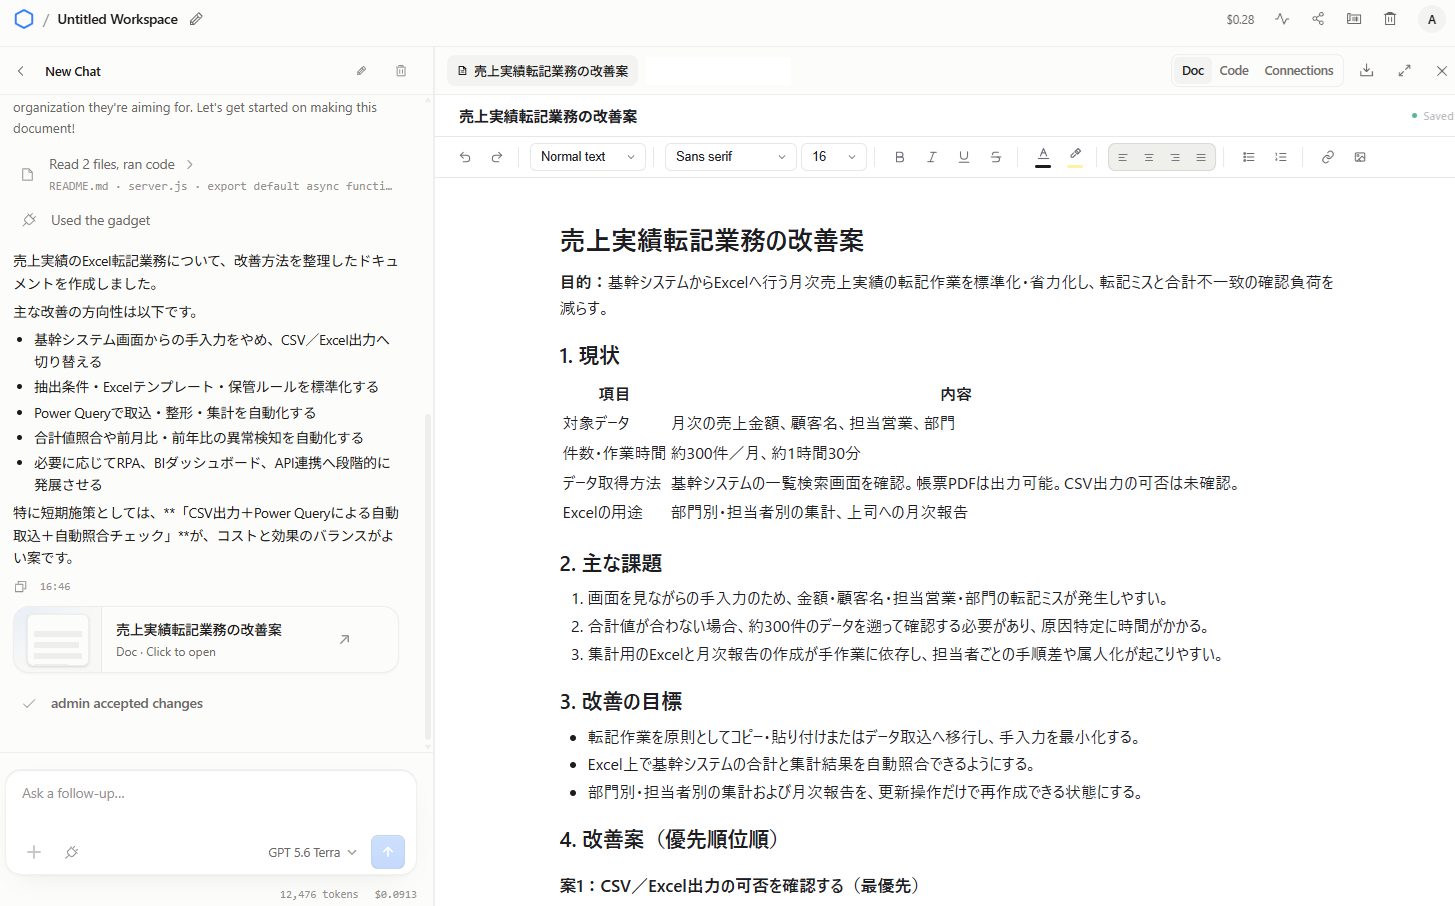
Task: Click the Untitled Workspace title
Action: [118, 19]
